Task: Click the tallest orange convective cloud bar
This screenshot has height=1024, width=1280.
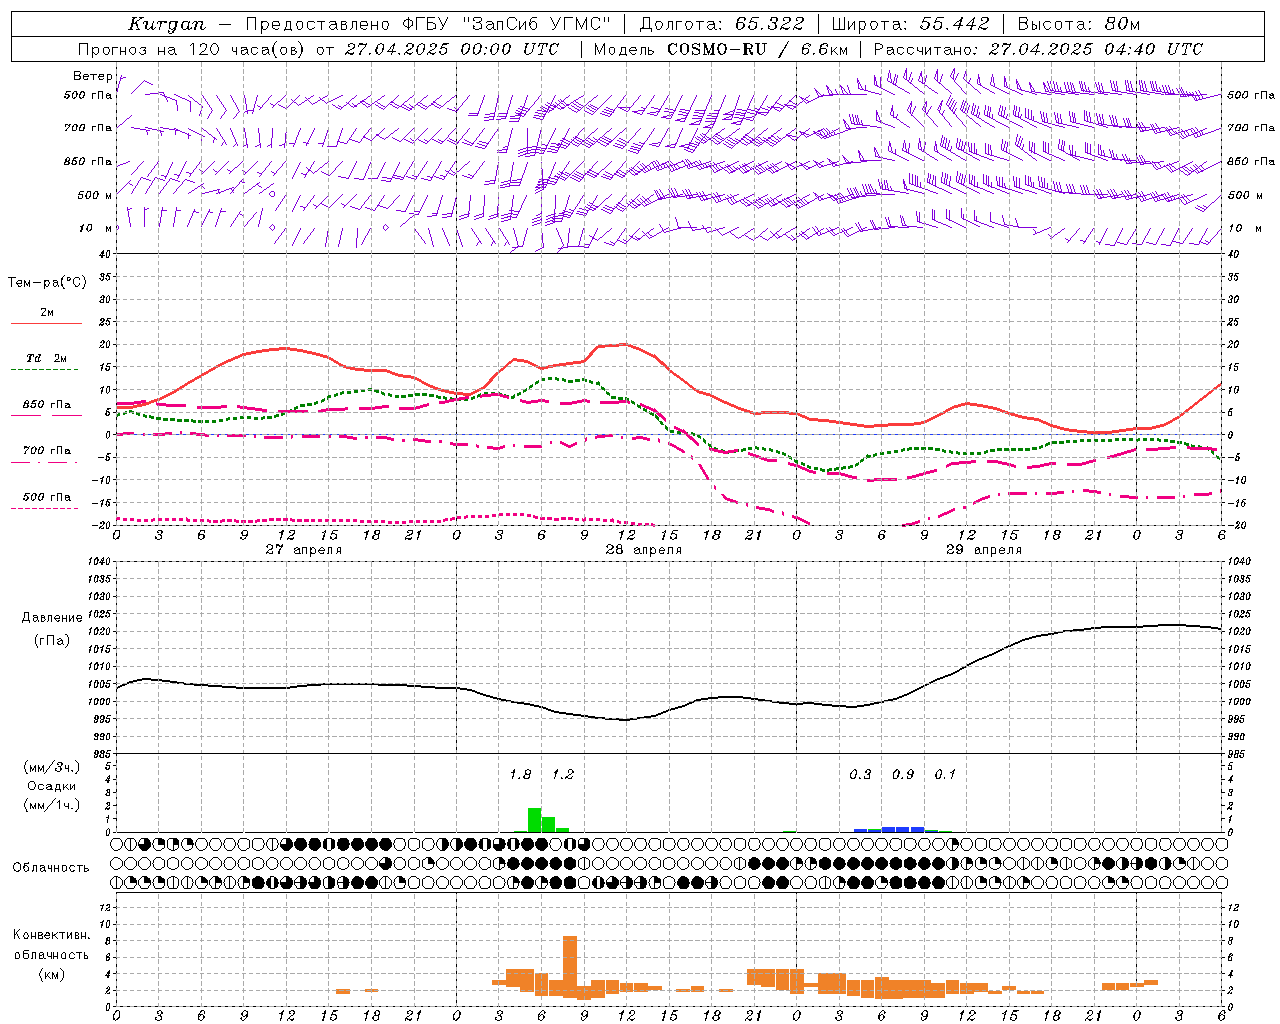Action: click(570, 966)
